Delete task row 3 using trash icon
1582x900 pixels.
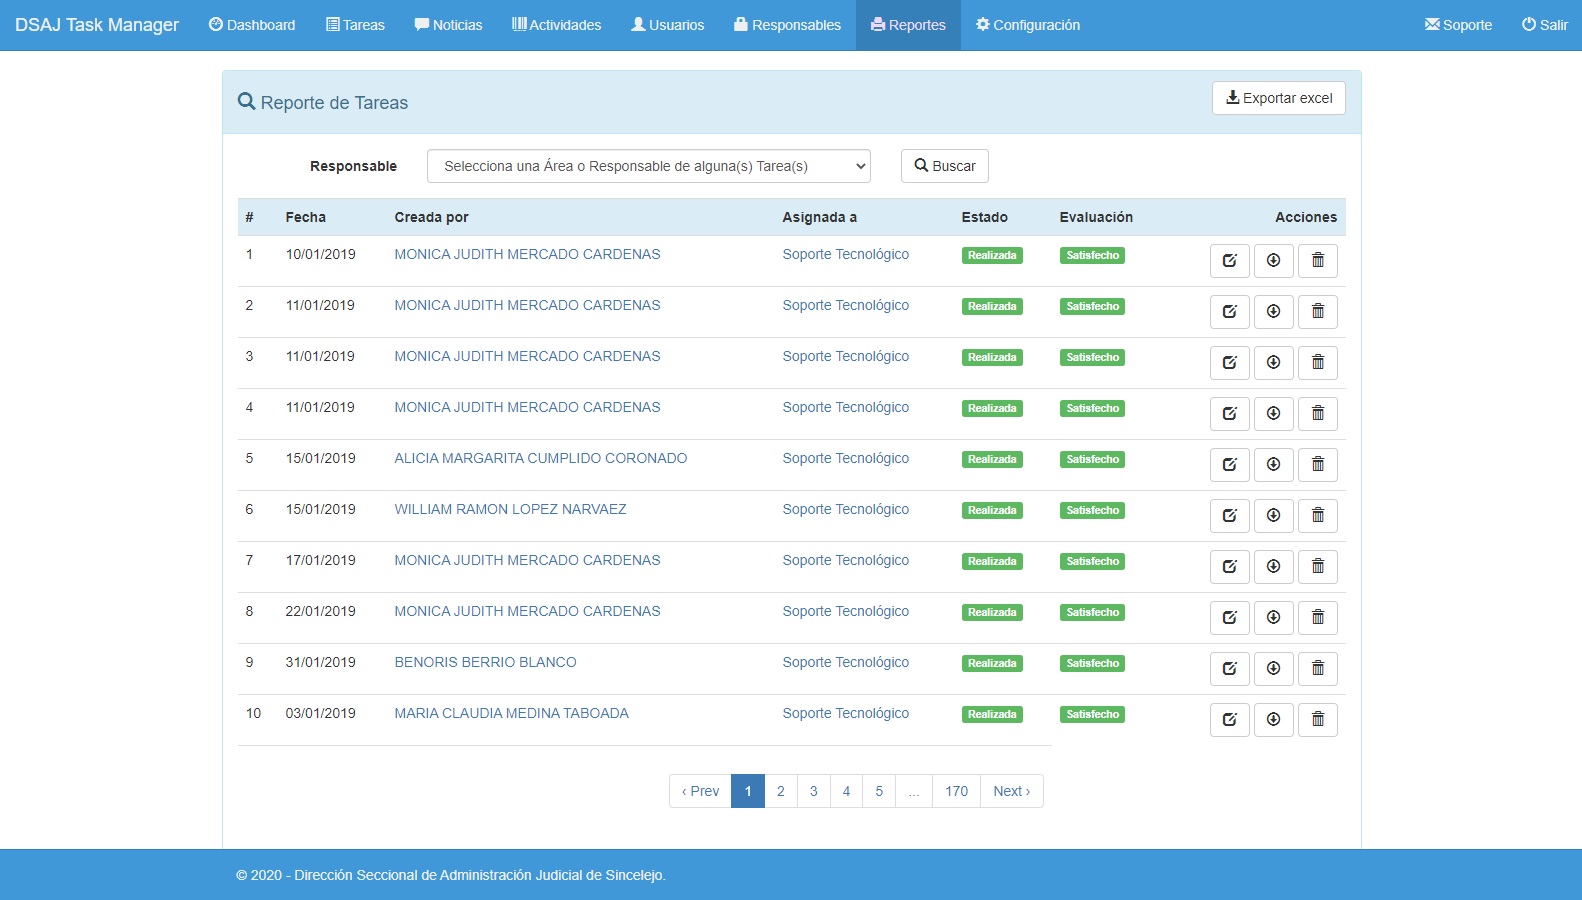point(1317,363)
